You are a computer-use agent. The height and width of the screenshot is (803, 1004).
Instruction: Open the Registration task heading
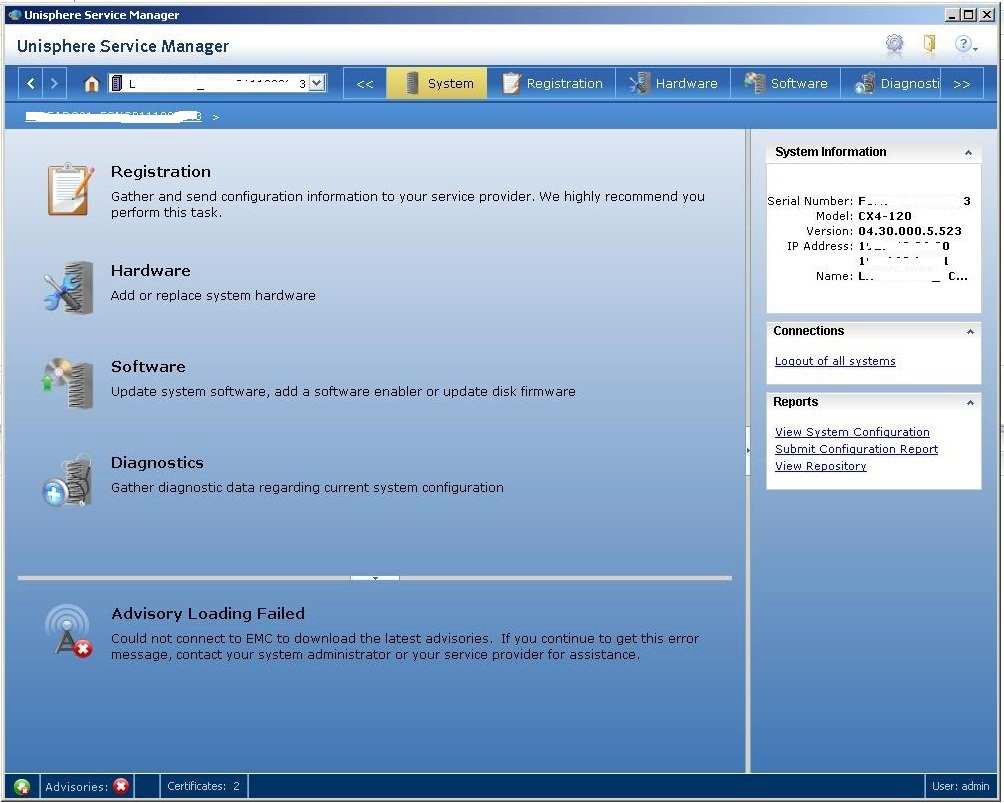tap(161, 172)
